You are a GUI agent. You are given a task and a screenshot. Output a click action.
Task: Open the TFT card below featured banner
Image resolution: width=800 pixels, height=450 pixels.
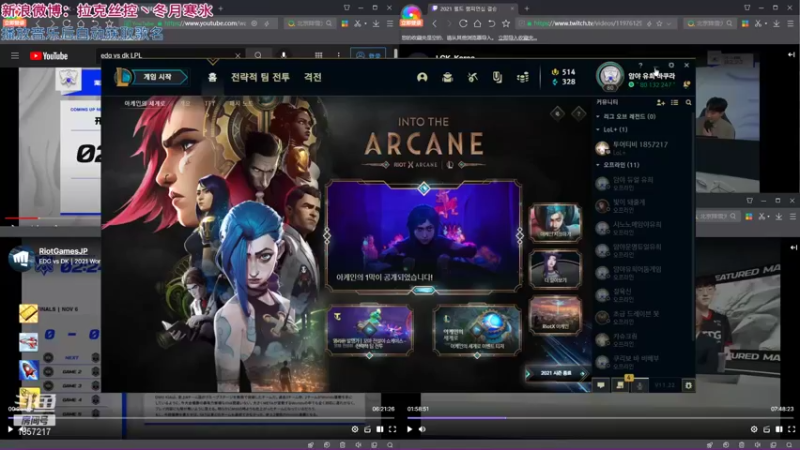[370, 330]
